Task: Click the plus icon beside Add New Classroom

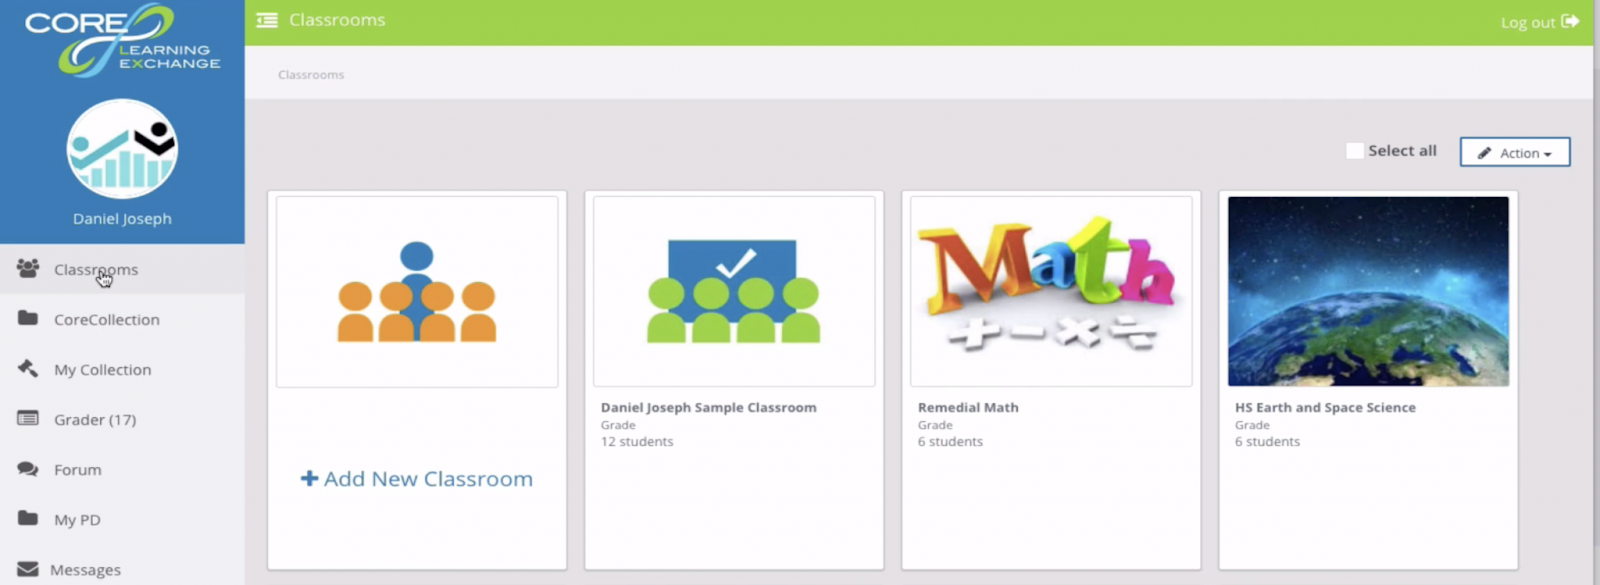Action: pos(310,479)
